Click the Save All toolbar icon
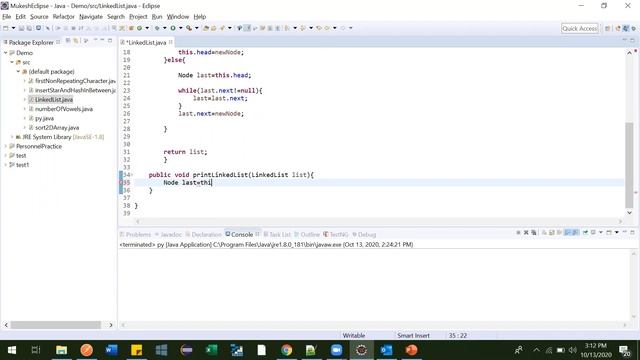Screen dimensions: 640x360 [x=29, y=28]
